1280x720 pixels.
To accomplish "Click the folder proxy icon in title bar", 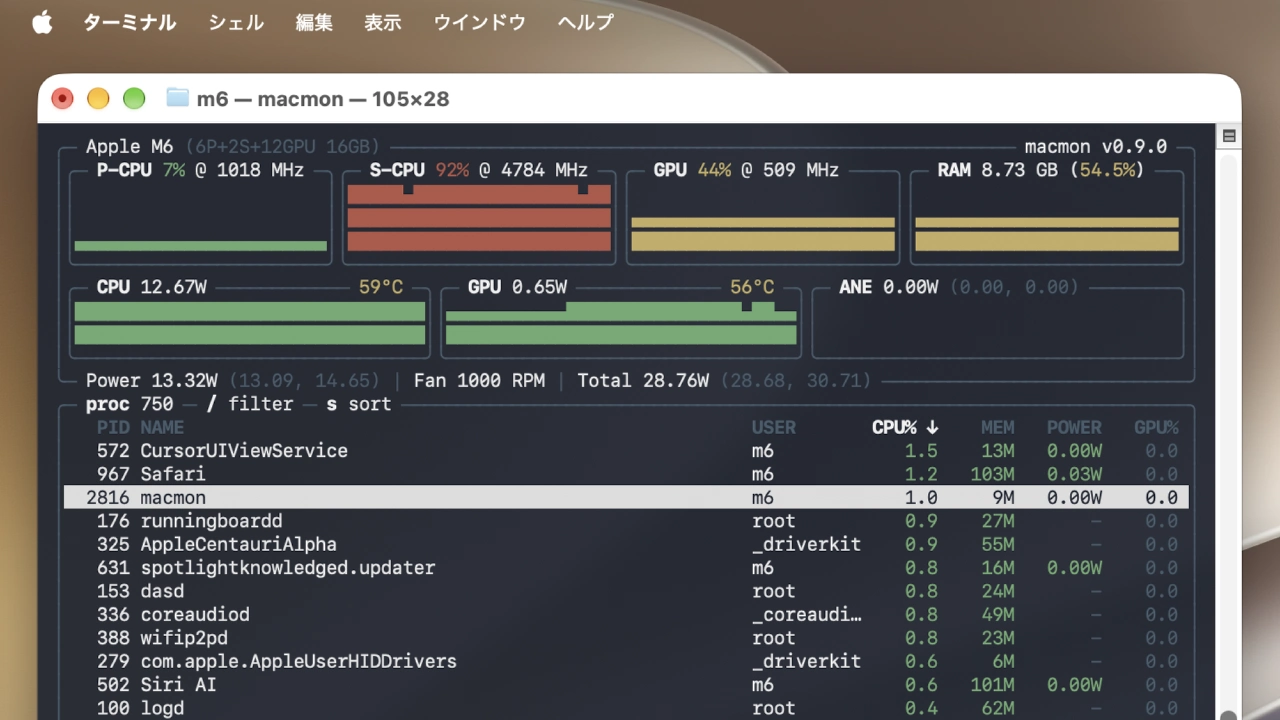I will point(177,98).
